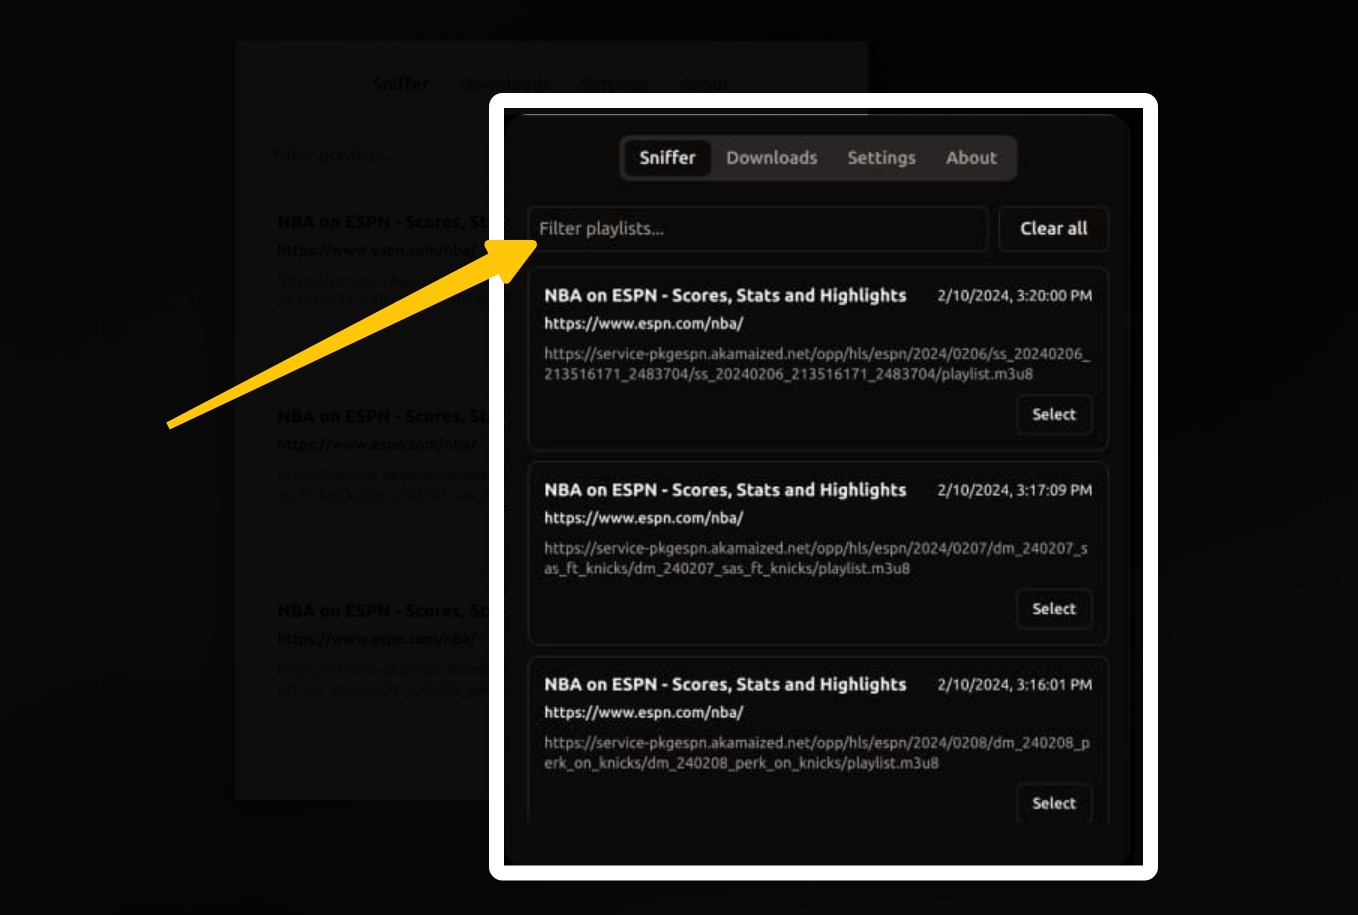Click the 2/10/2024, 3:20:00 PM timestamp
The width and height of the screenshot is (1358, 915).
point(1014,296)
